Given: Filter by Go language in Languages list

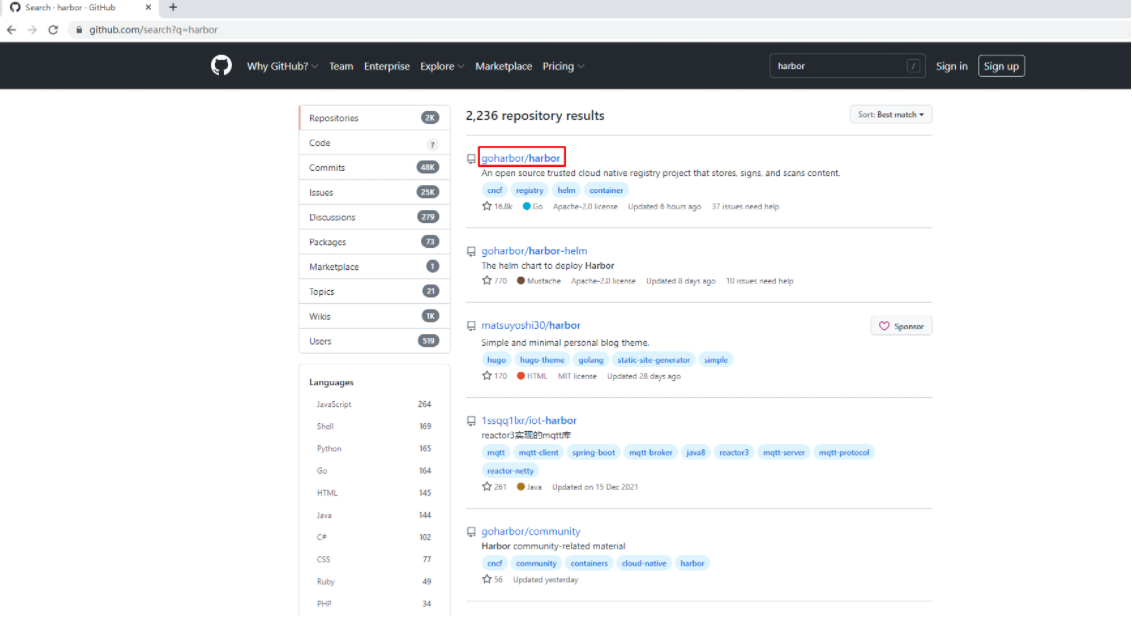Looking at the screenshot, I should [374, 471].
